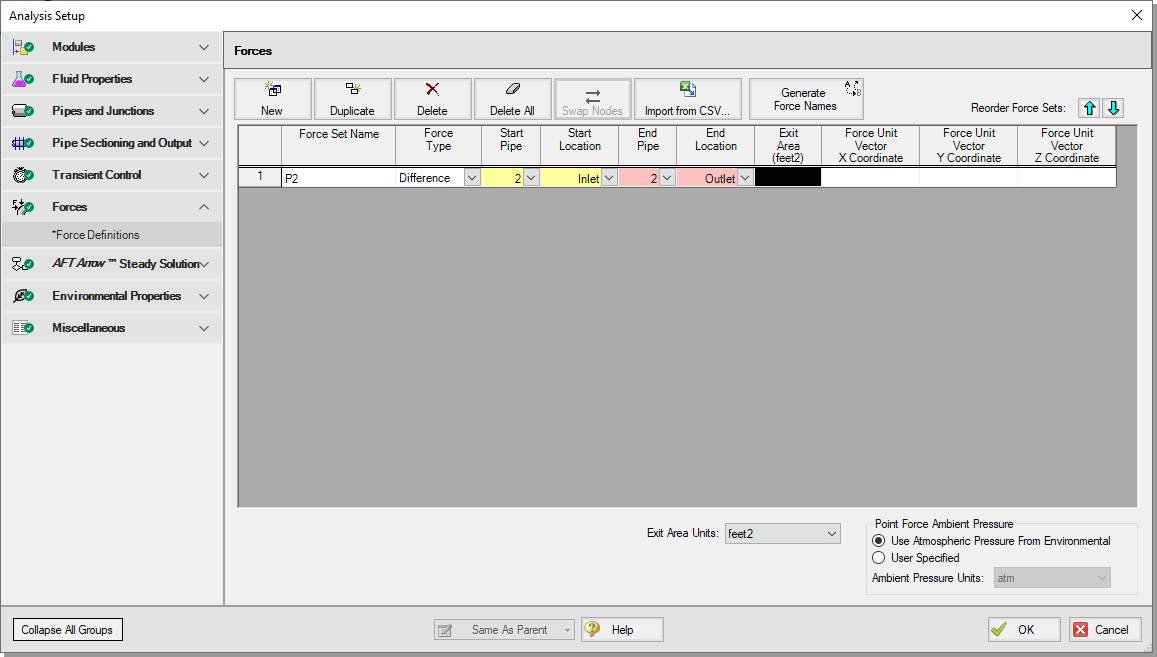
Task: Click Generate Force Names button
Action: point(805,99)
